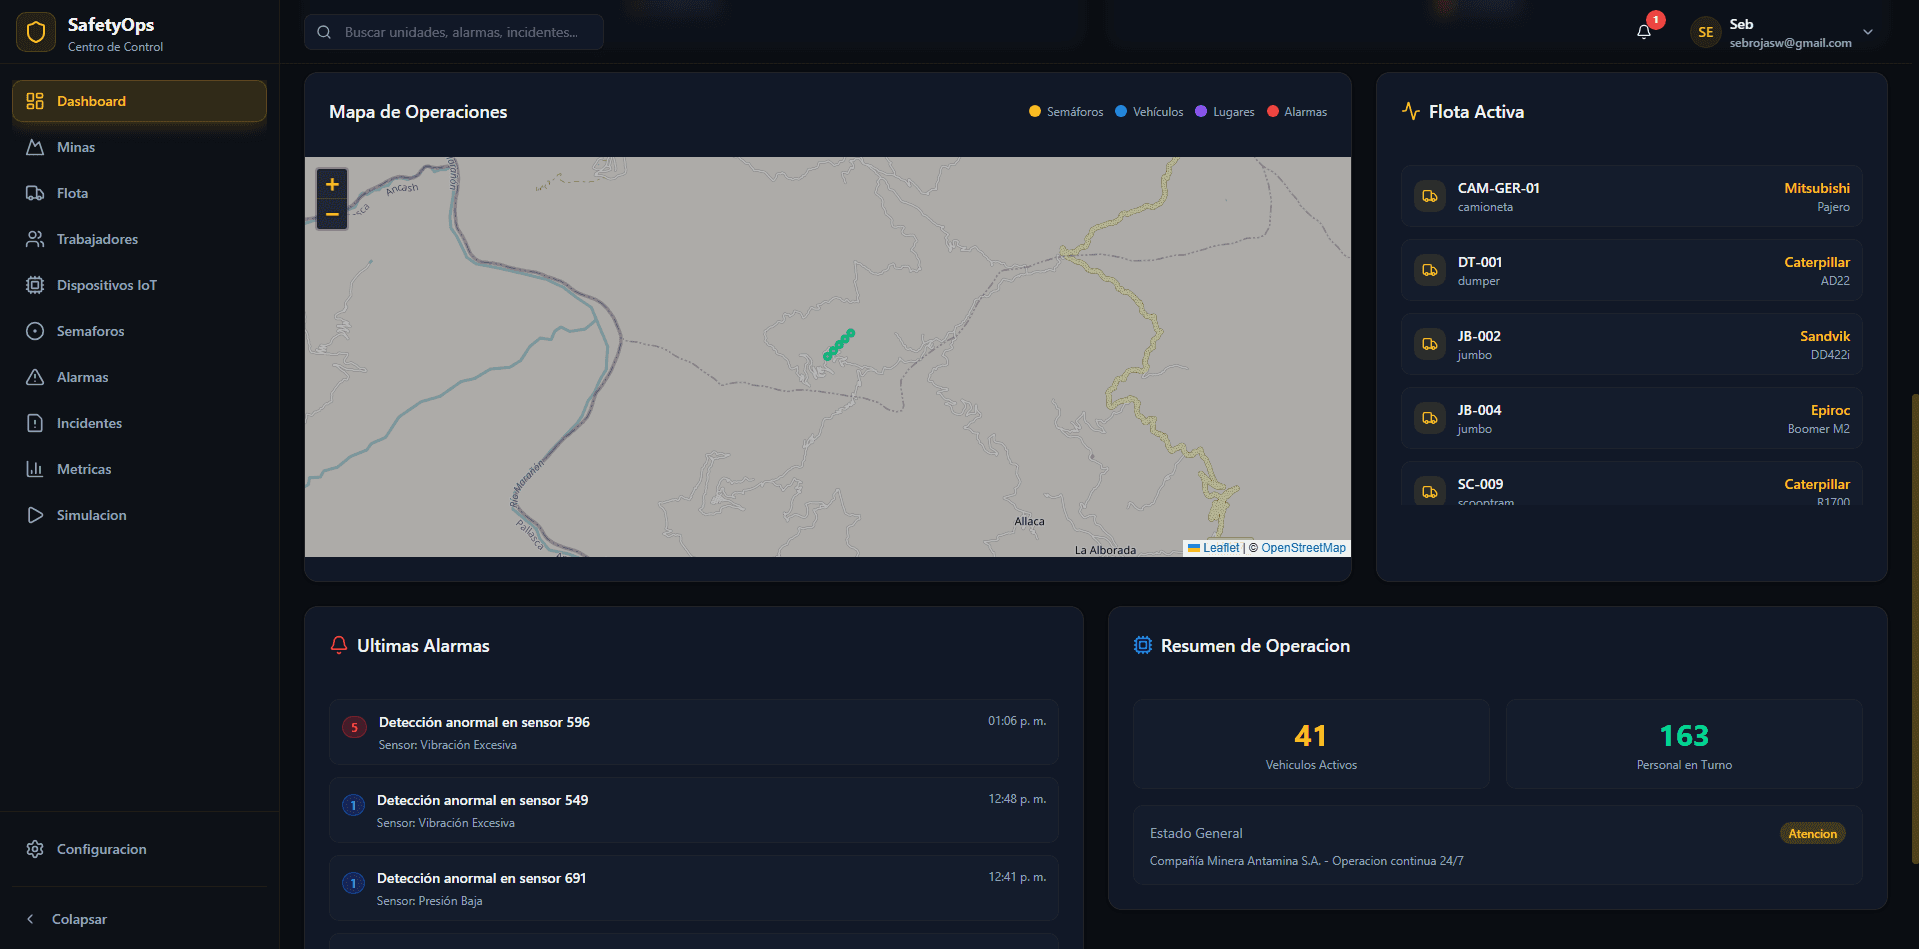Open the Semaforos section
Viewport: 1919px width, 949px height.
pyautogui.click(x=90, y=331)
